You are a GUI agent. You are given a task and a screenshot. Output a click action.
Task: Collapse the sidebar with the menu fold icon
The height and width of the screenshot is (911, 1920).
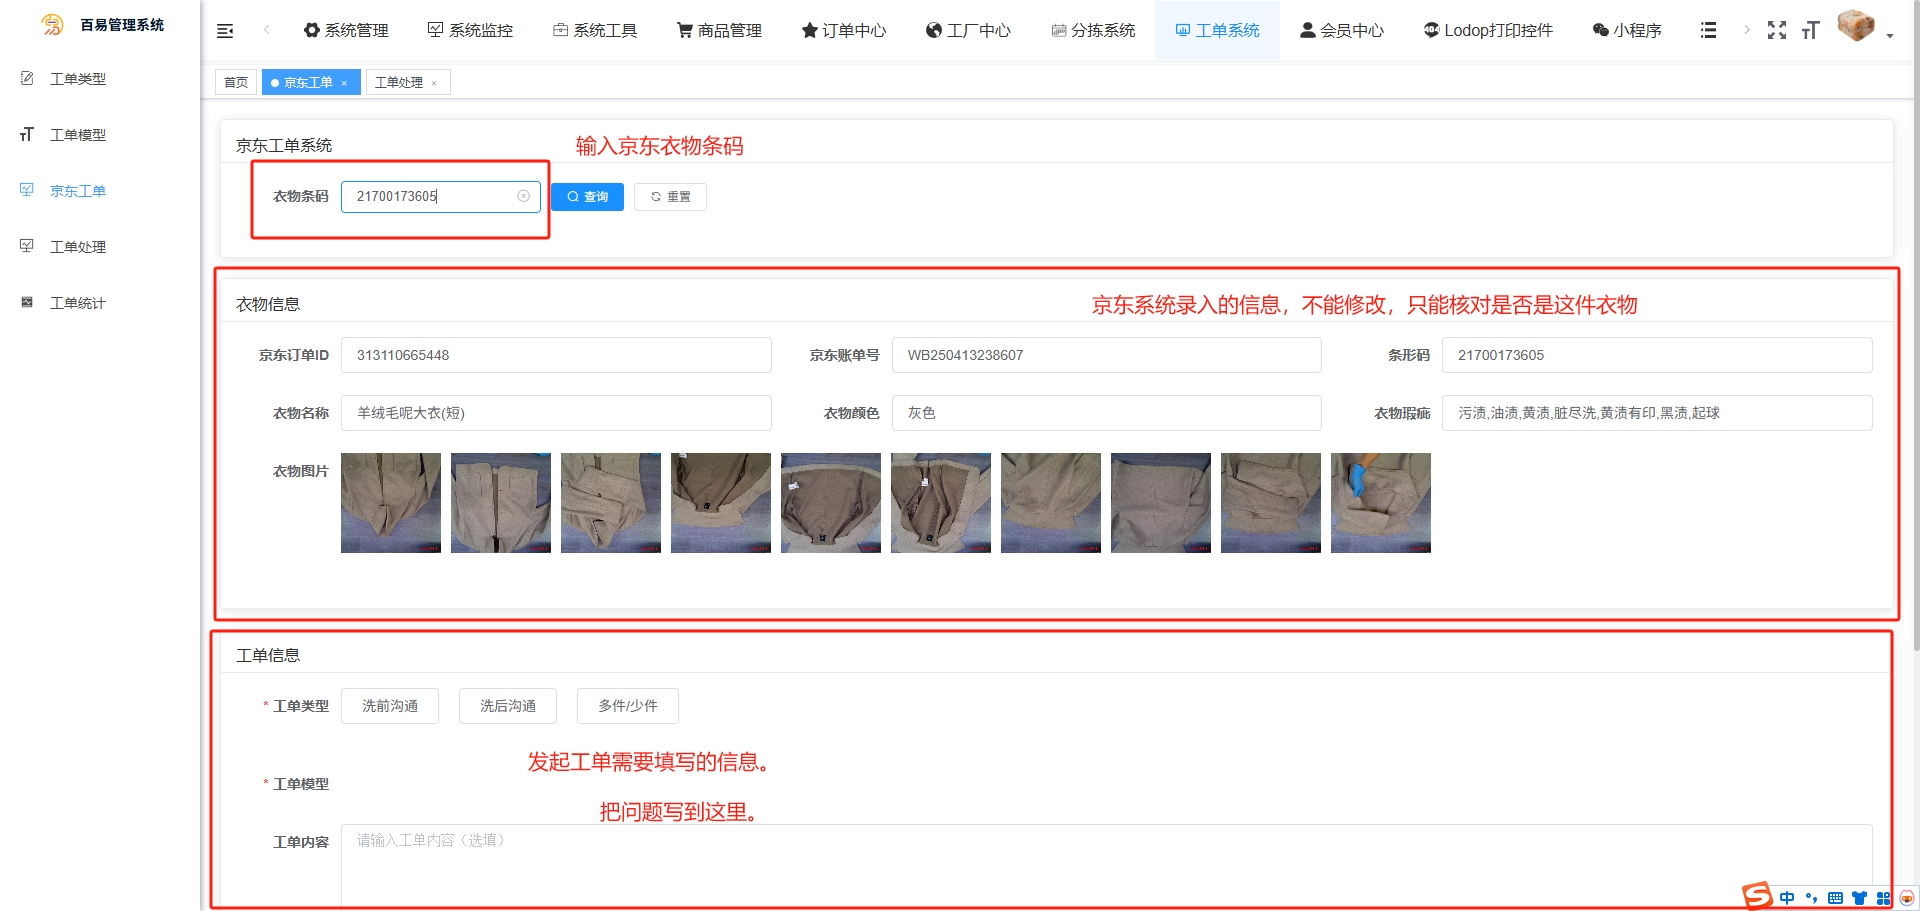click(225, 31)
